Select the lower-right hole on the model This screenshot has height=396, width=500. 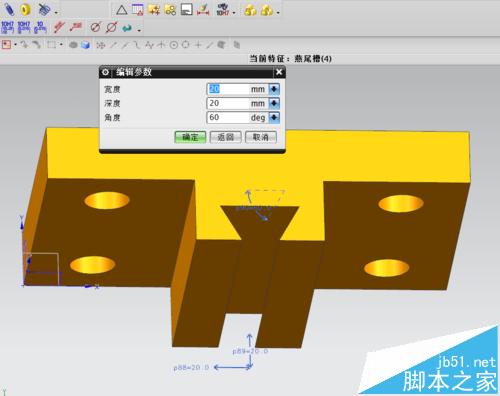(x=387, y=268)
